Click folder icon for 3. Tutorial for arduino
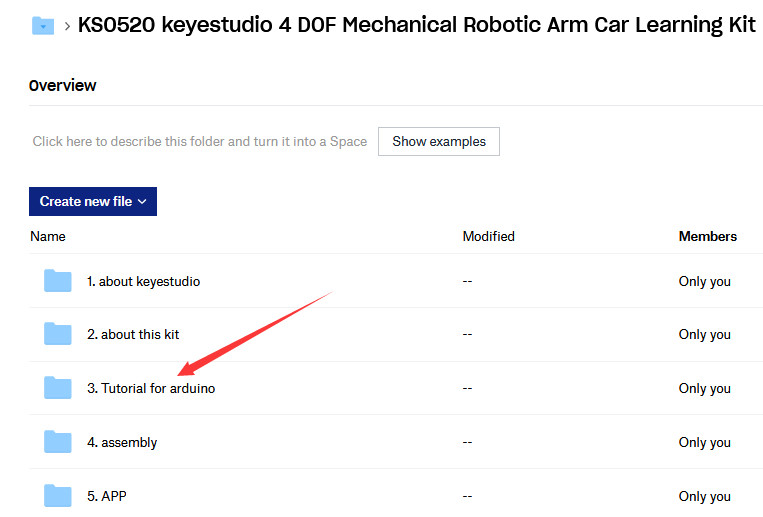The width and height of the screenshot is (763, 517). coord(58,388)
